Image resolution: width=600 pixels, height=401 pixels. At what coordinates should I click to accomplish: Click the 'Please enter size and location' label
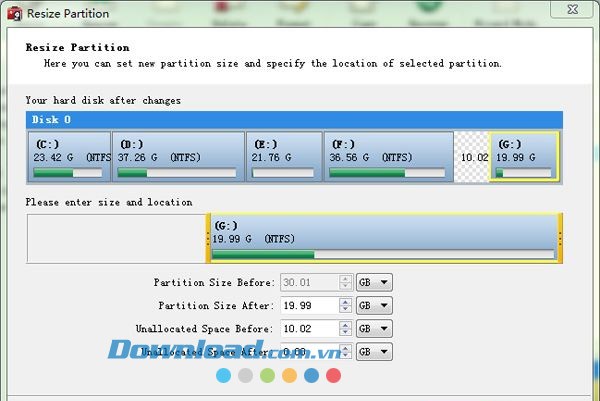[x=109, y=202]
